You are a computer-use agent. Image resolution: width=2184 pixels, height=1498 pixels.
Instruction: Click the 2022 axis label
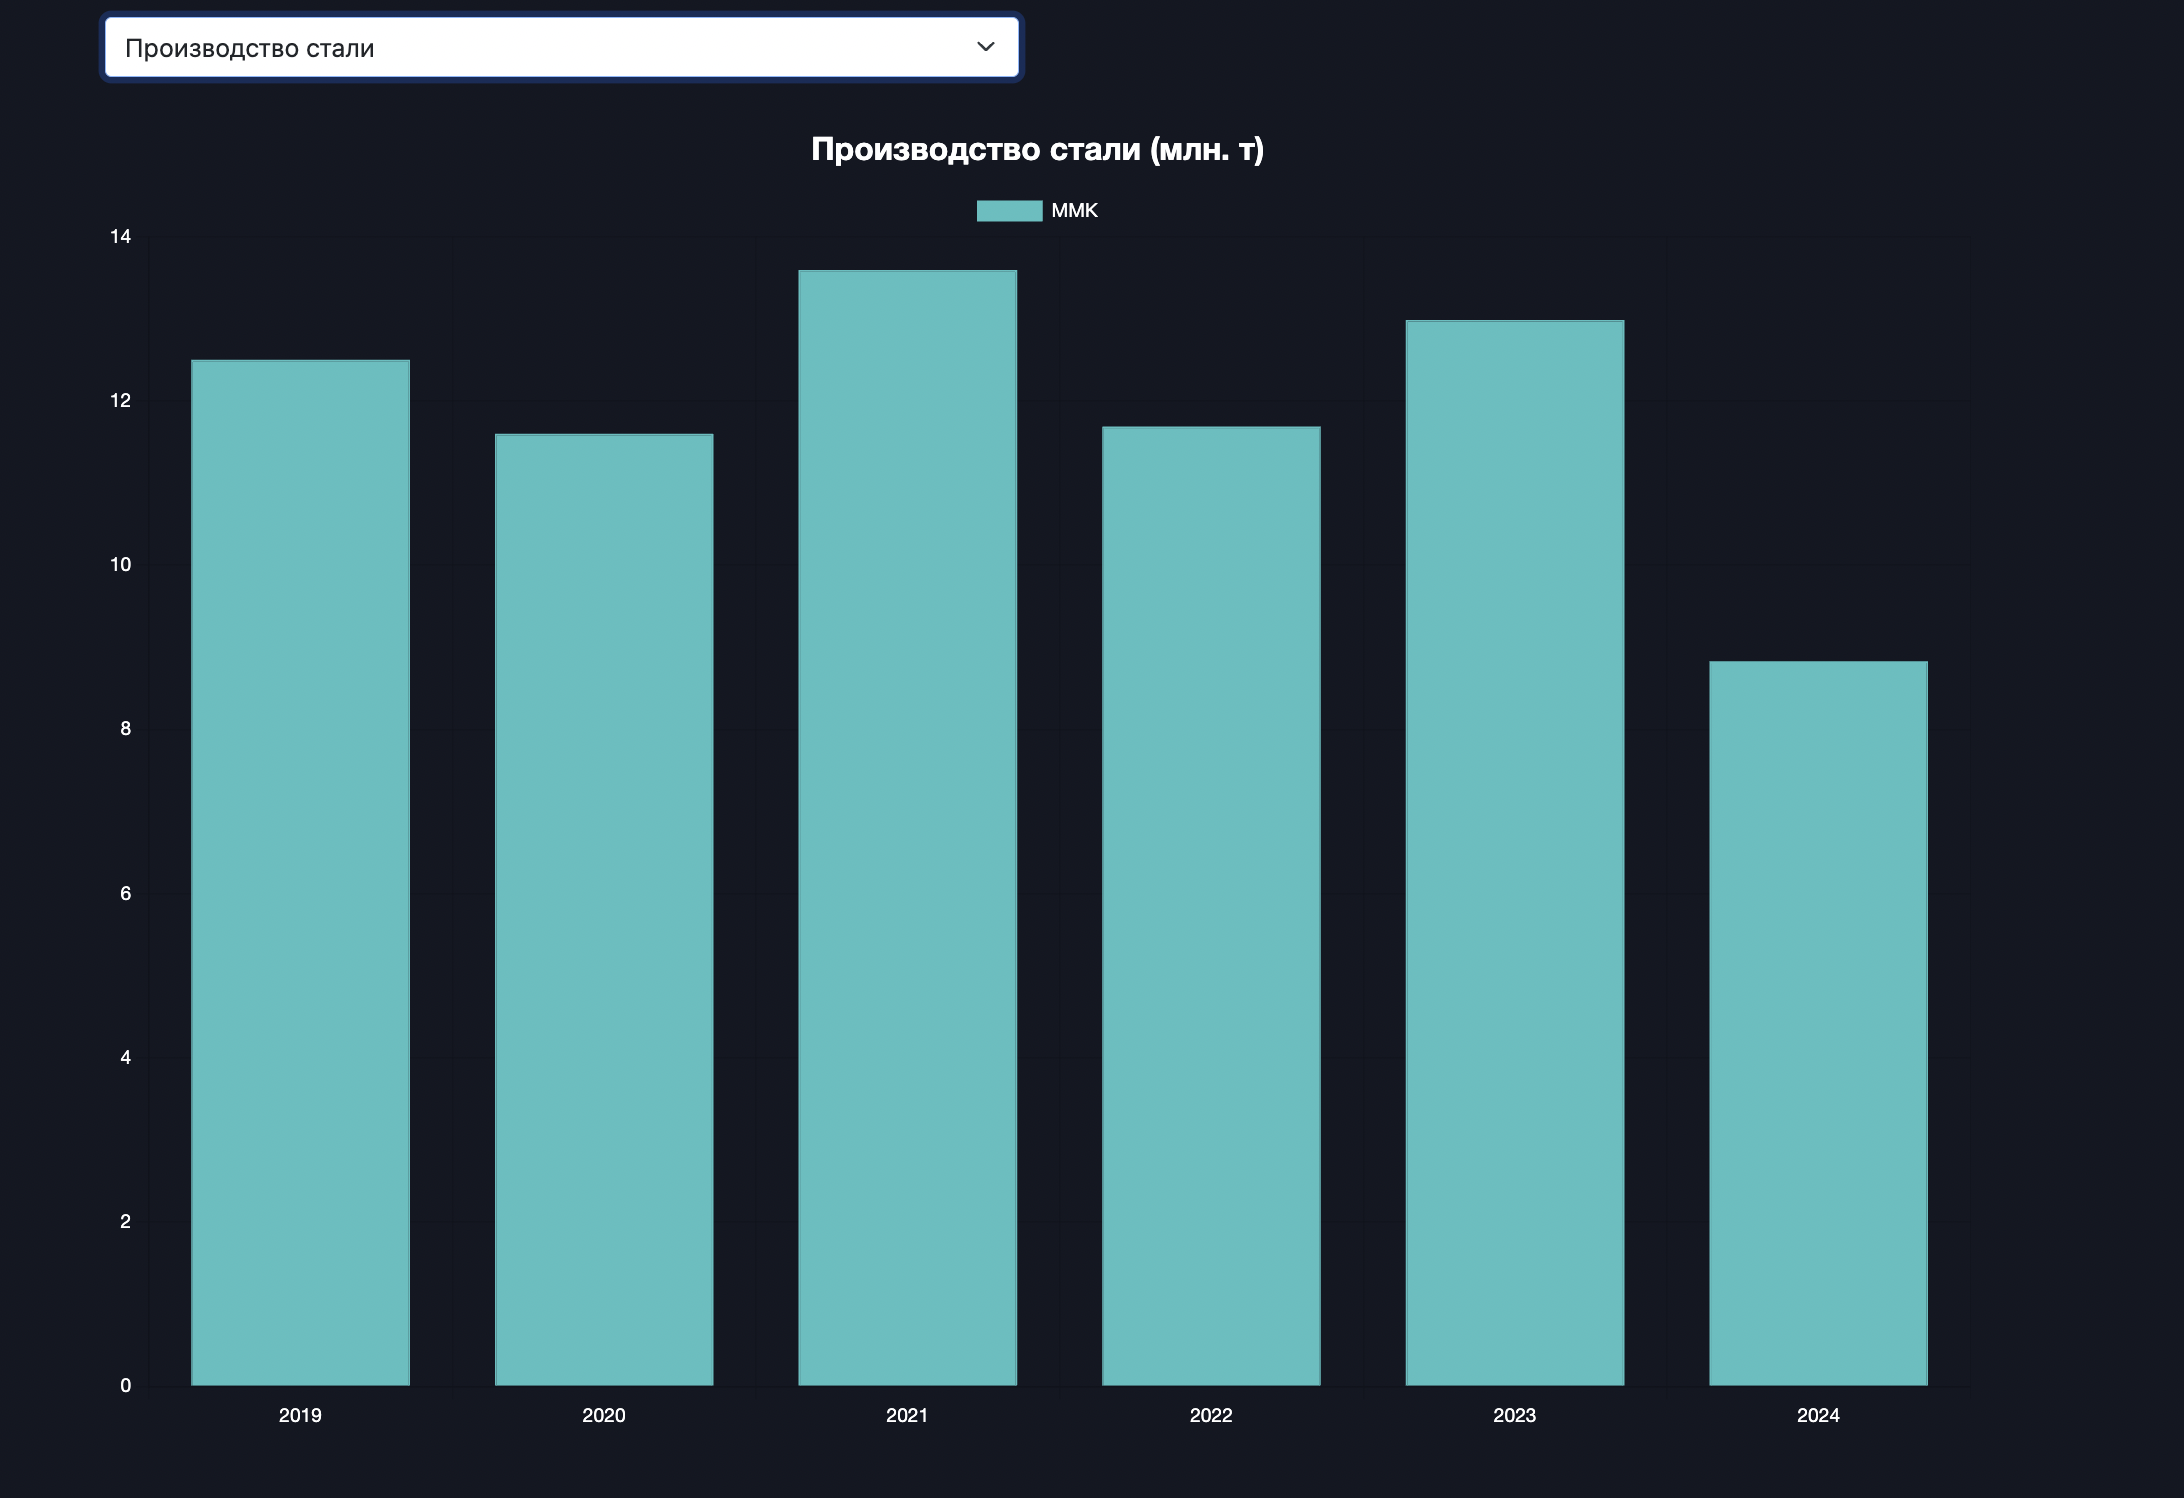pos(1211,1415)
